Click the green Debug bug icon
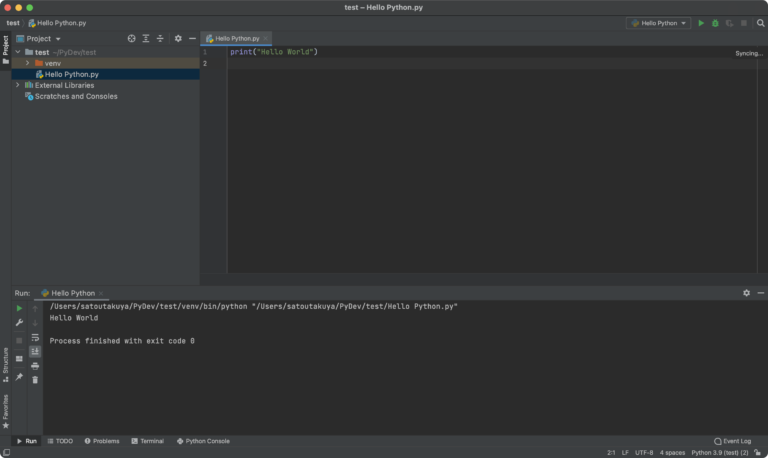768x458 pixels. (715, 23)
